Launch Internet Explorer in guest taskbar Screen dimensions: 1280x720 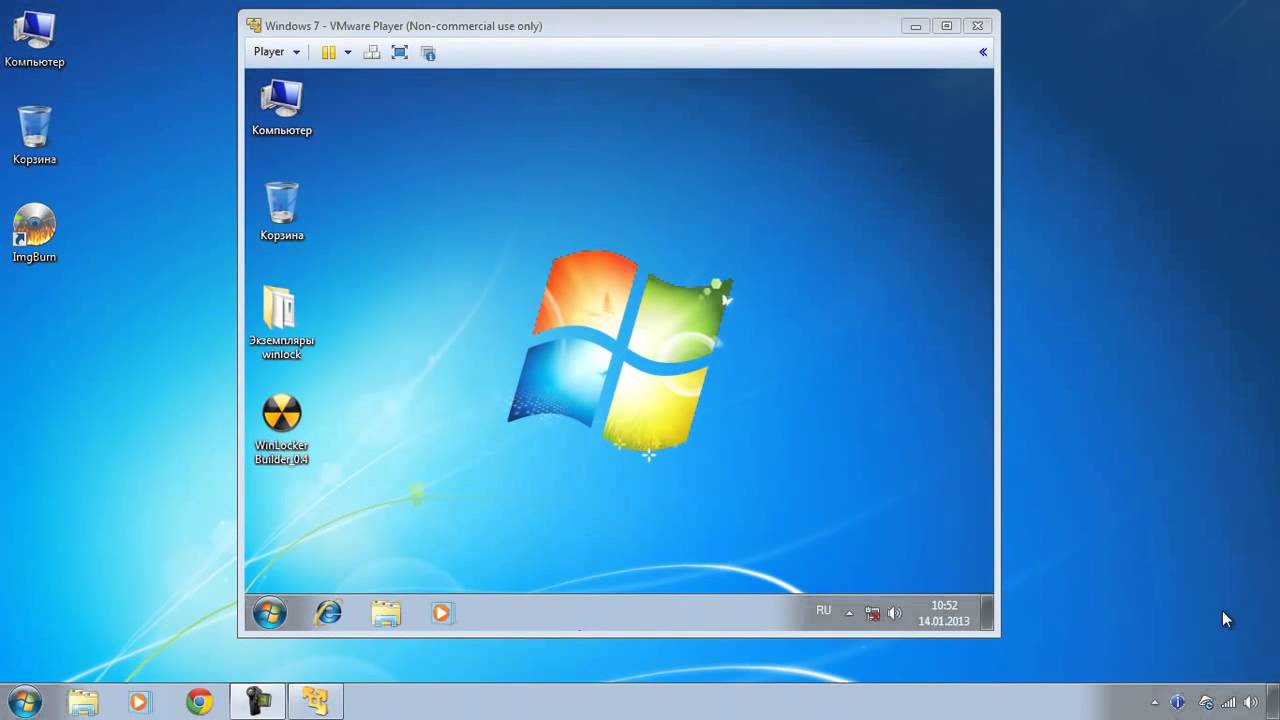tap(328, 613)
